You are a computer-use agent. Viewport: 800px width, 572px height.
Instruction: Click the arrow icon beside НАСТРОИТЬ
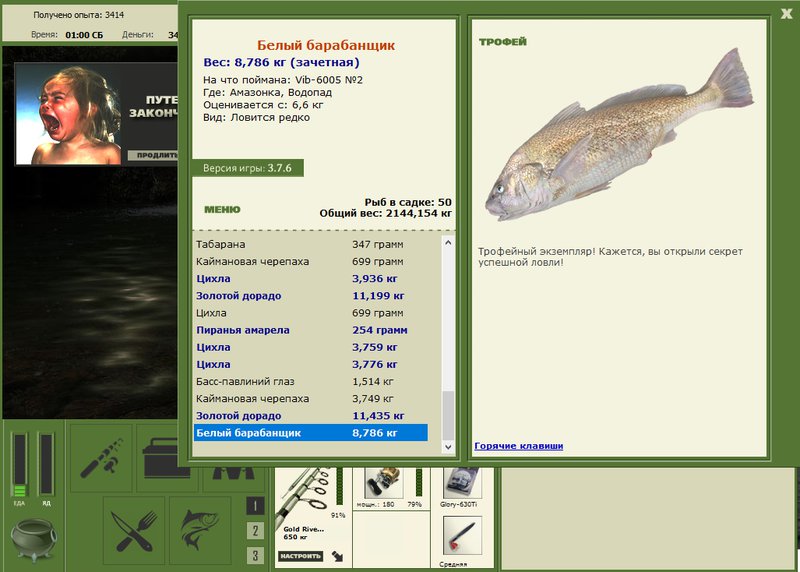pos(337,556)
